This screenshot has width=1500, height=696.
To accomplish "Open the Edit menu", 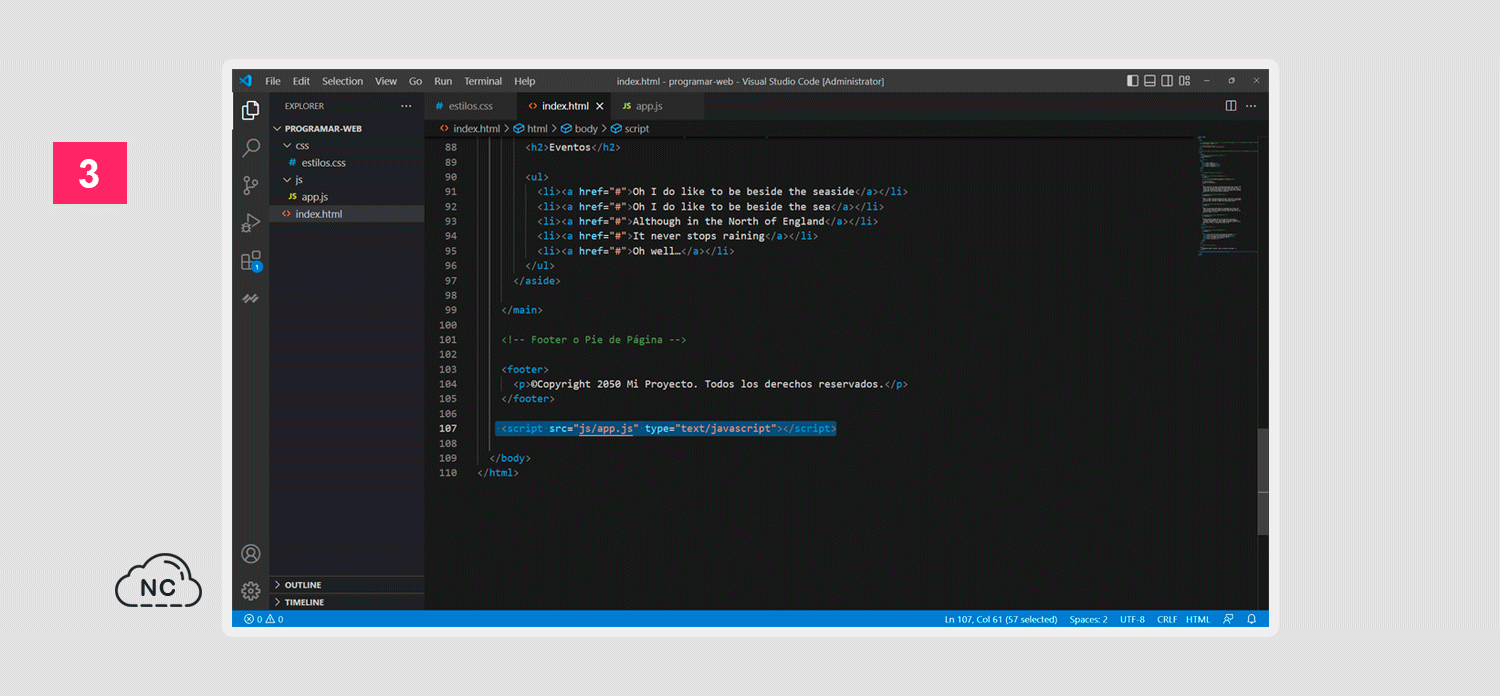I will [301, 81].
